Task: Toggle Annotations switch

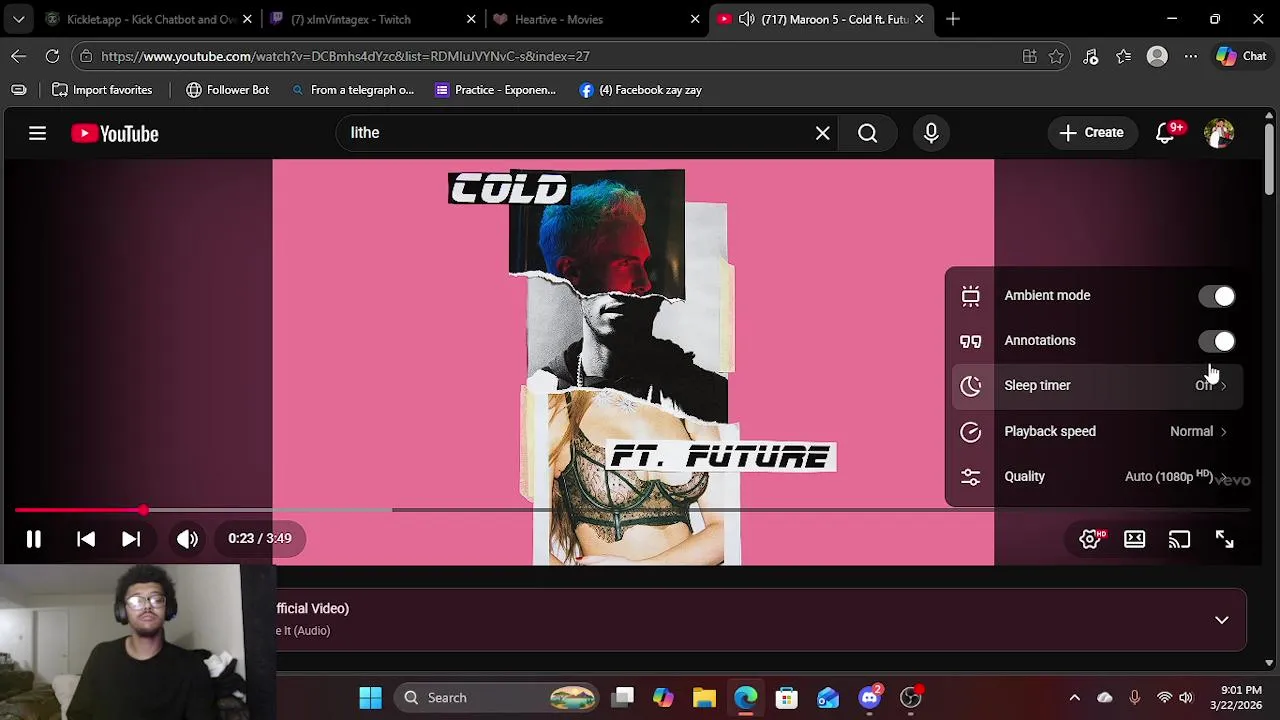Action: pos(1217,341)
